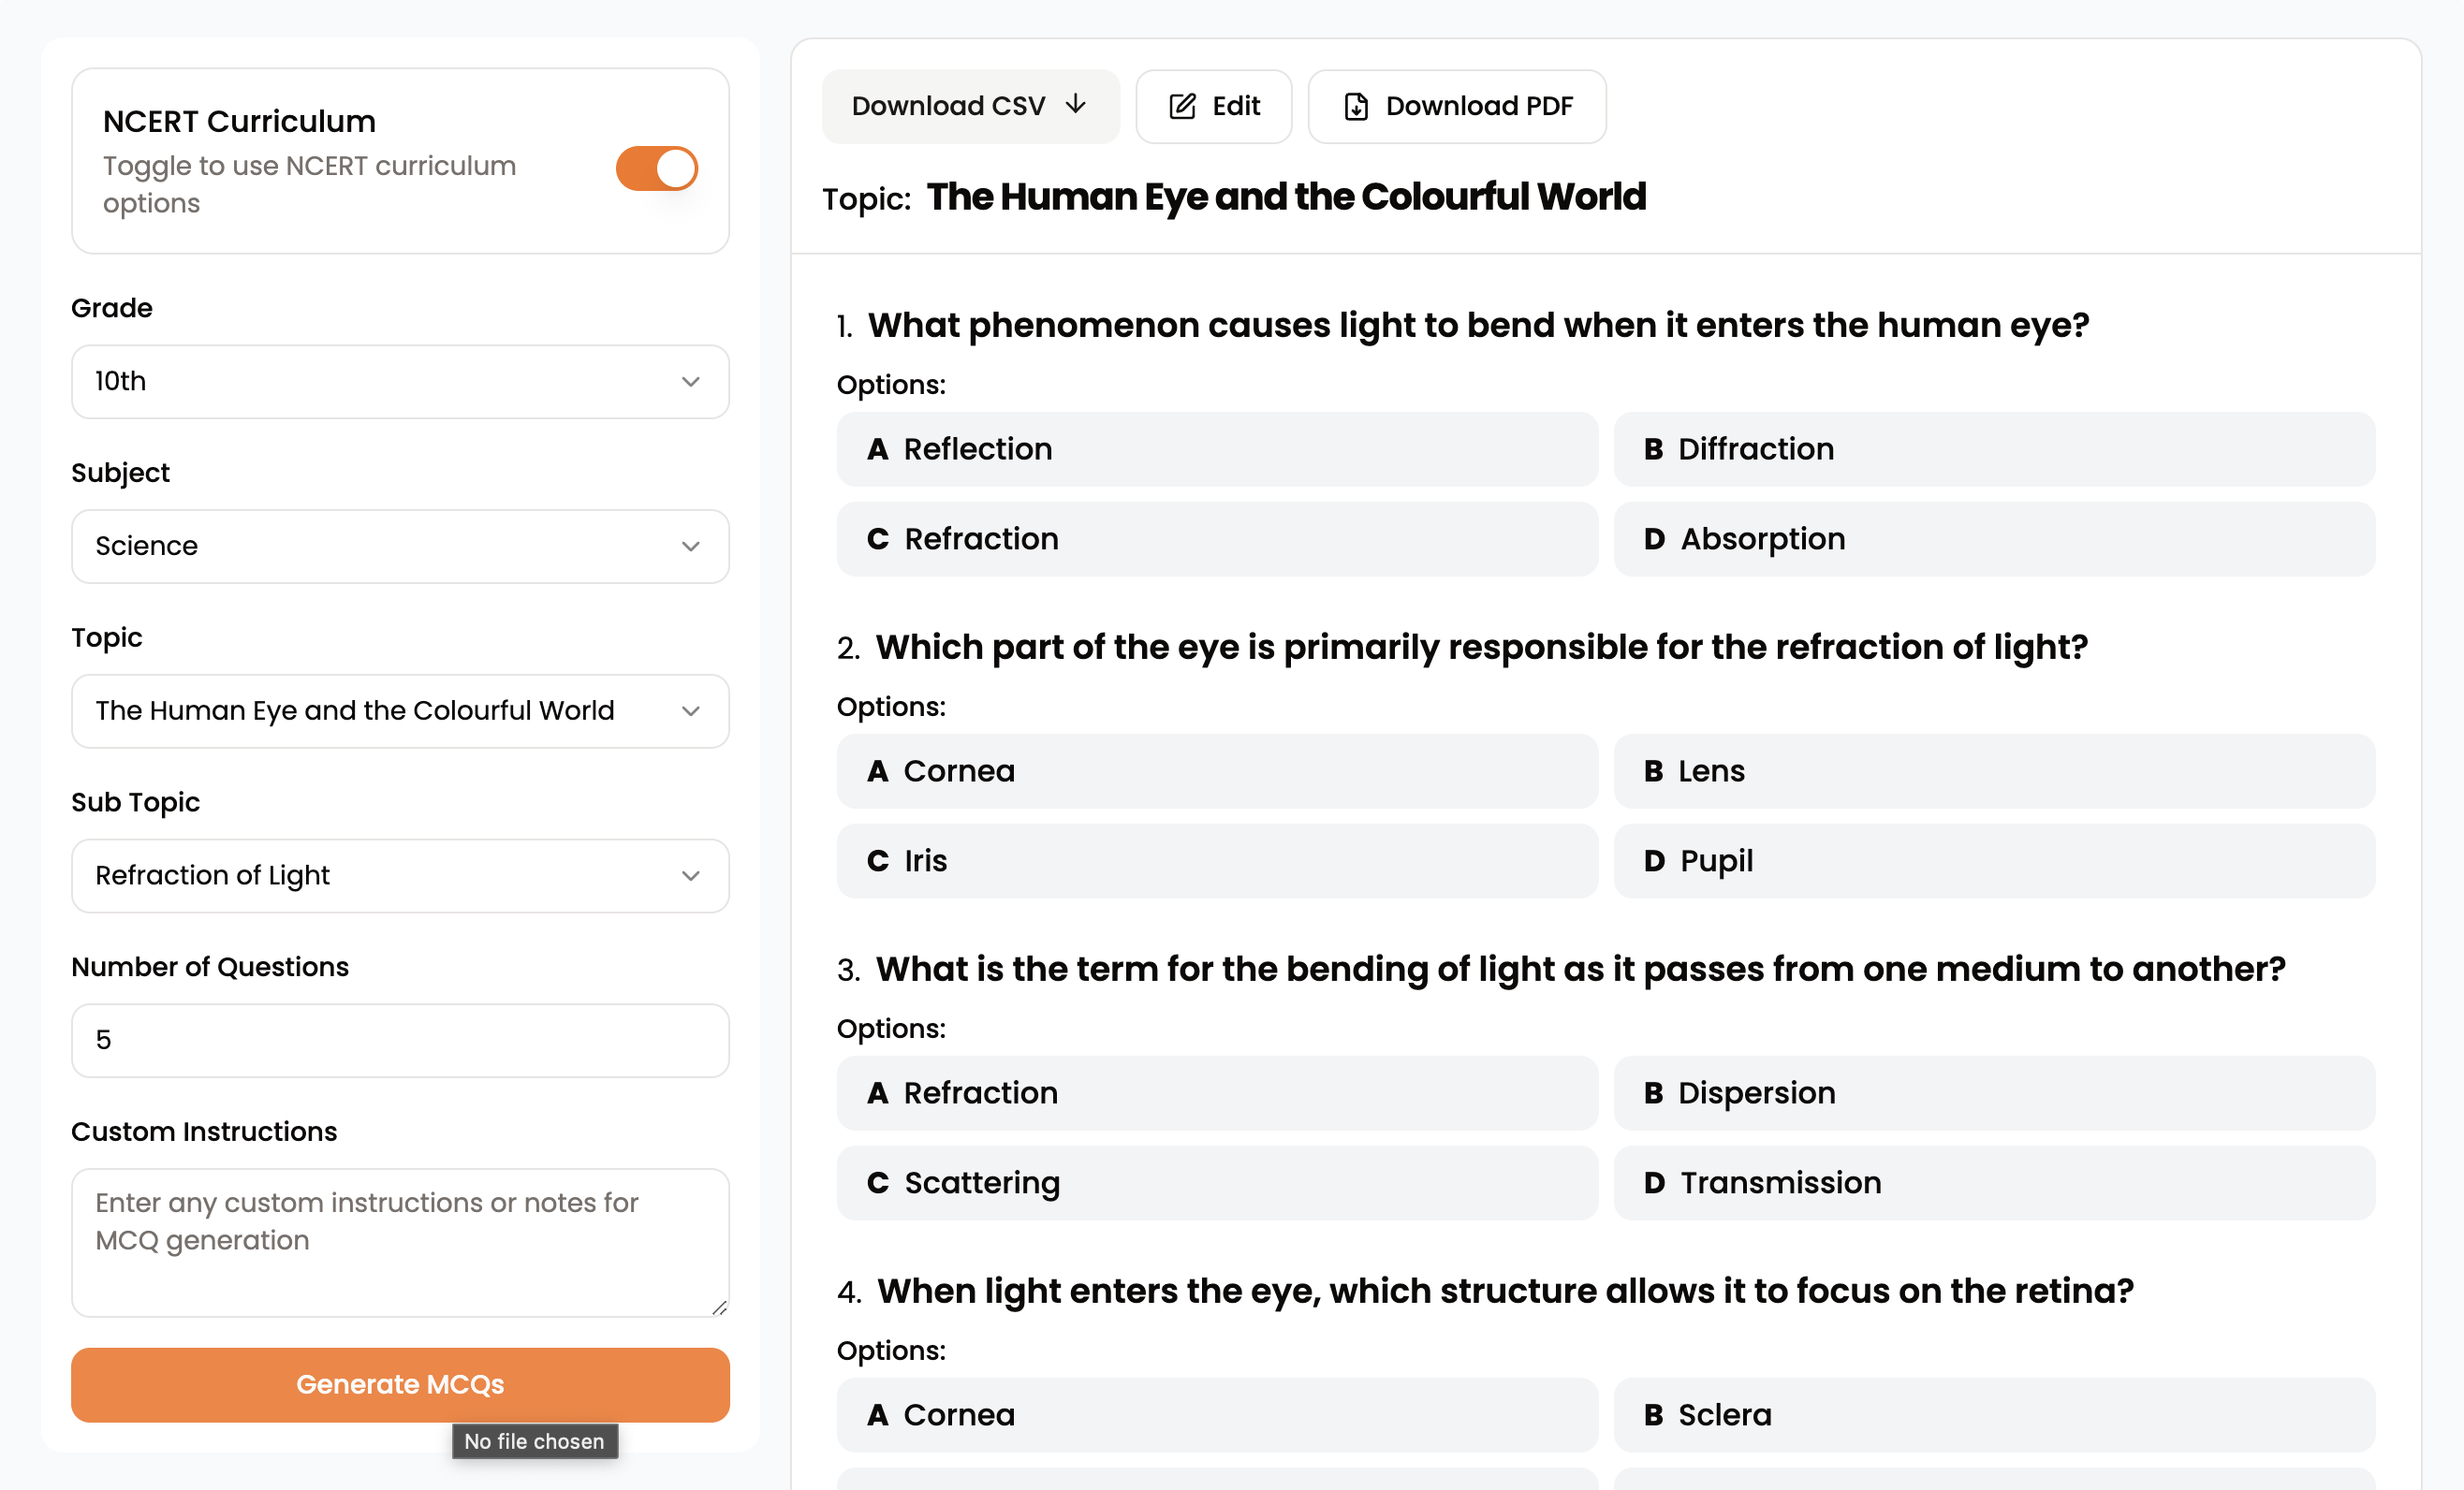The height and width of the screenshot is (1490, 2464).
Task: Expand the Topic dropdown
Action: (x=400, y=711)
